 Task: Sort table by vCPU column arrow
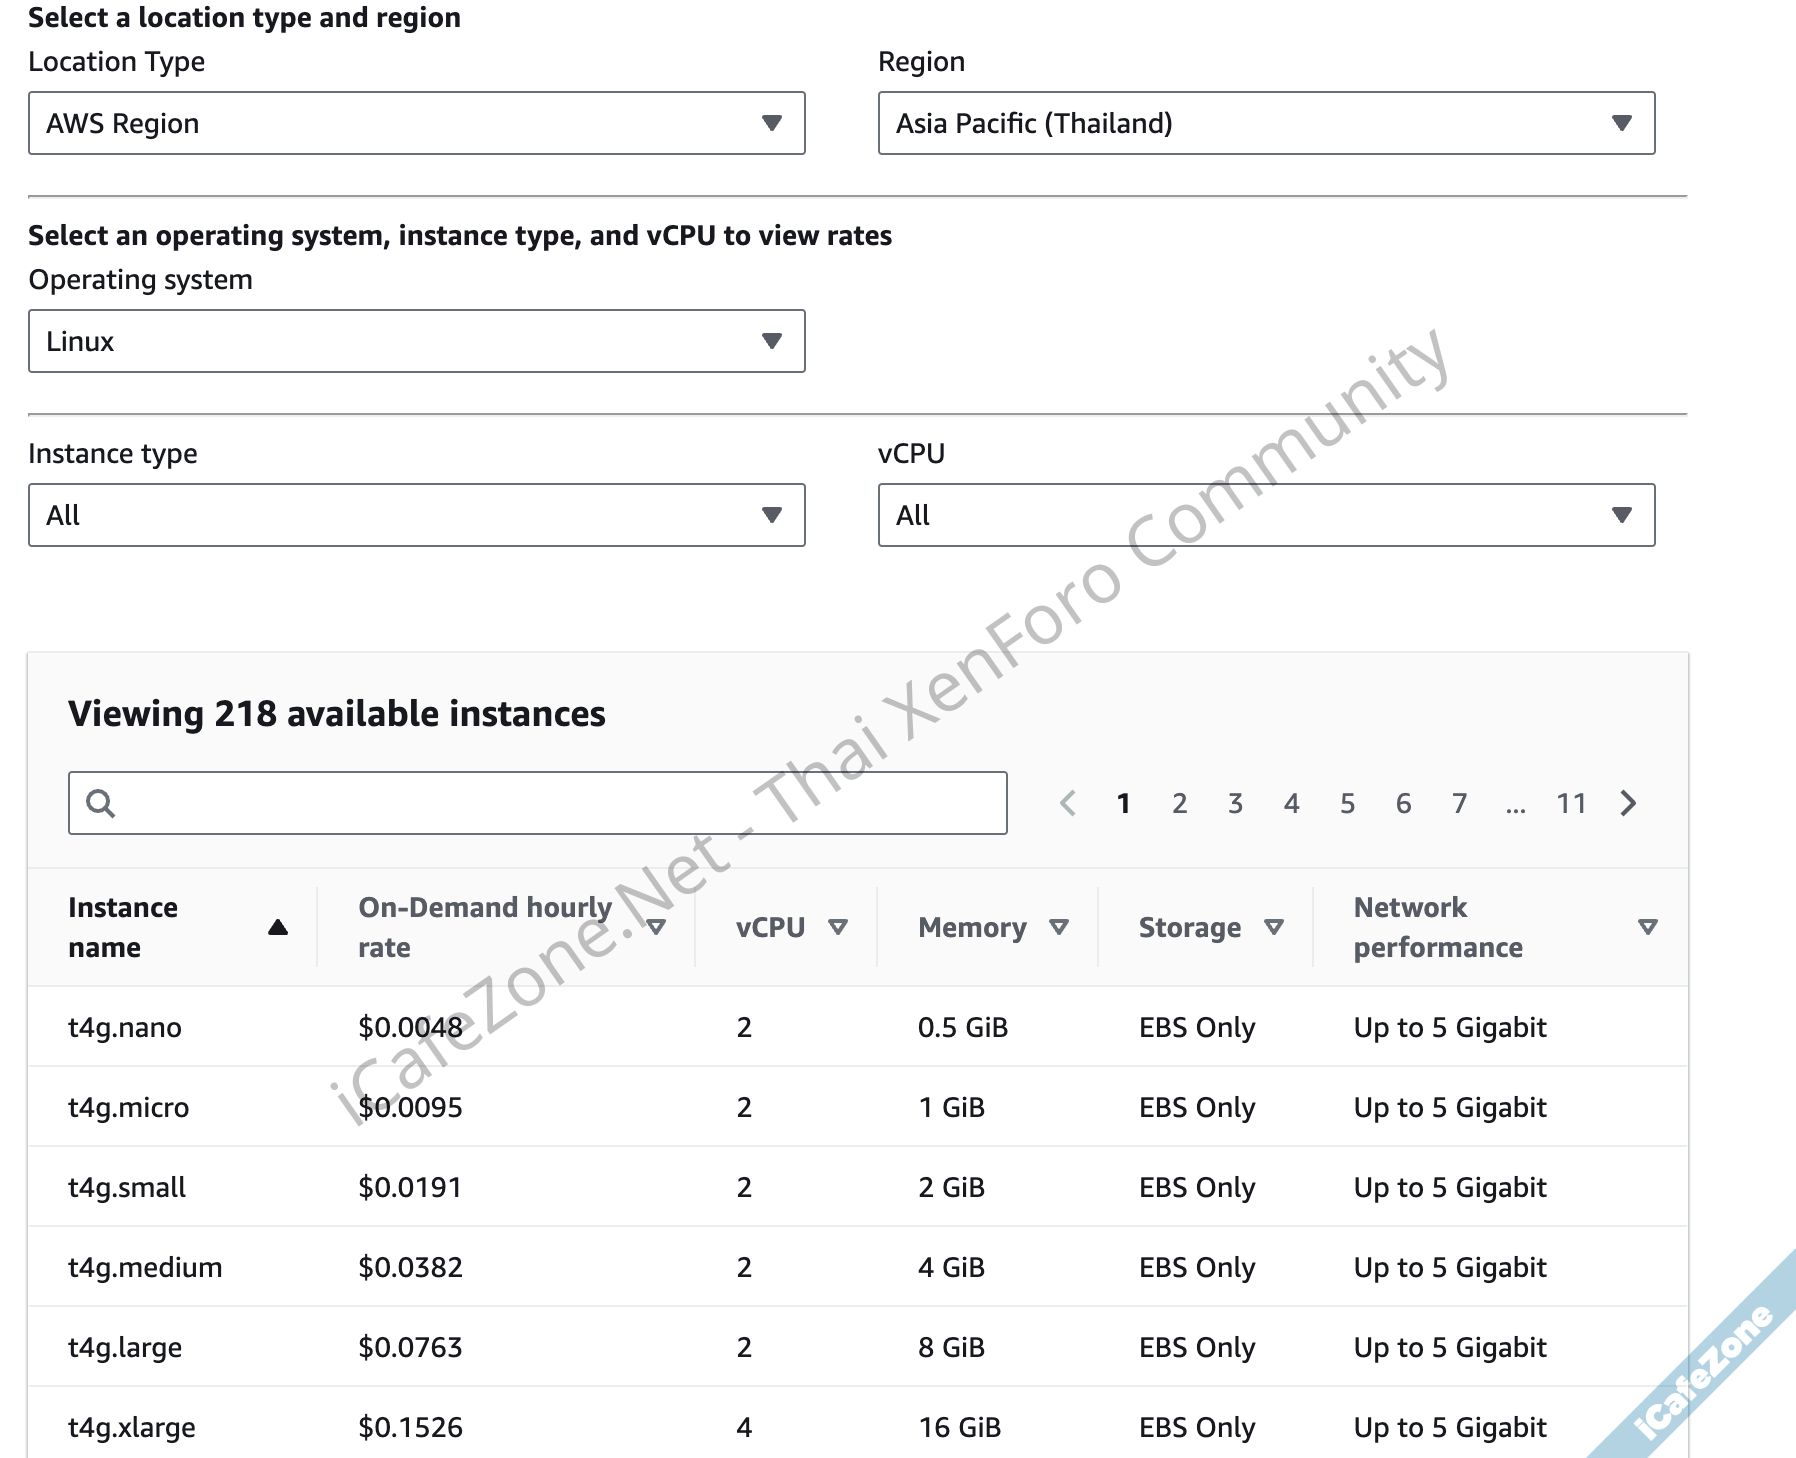[838, 927]
